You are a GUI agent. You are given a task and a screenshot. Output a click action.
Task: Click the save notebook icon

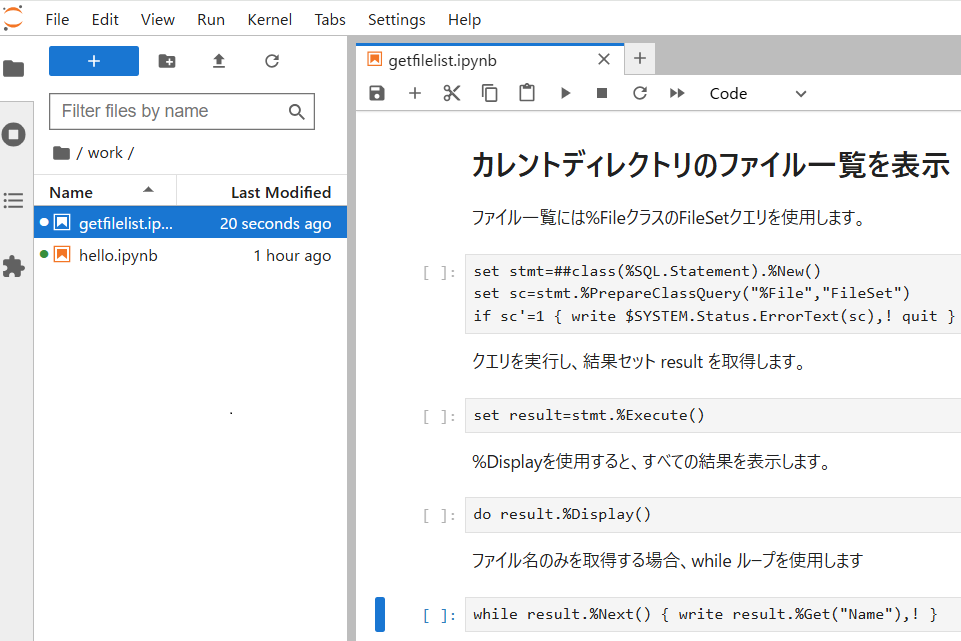pos(377,93)
